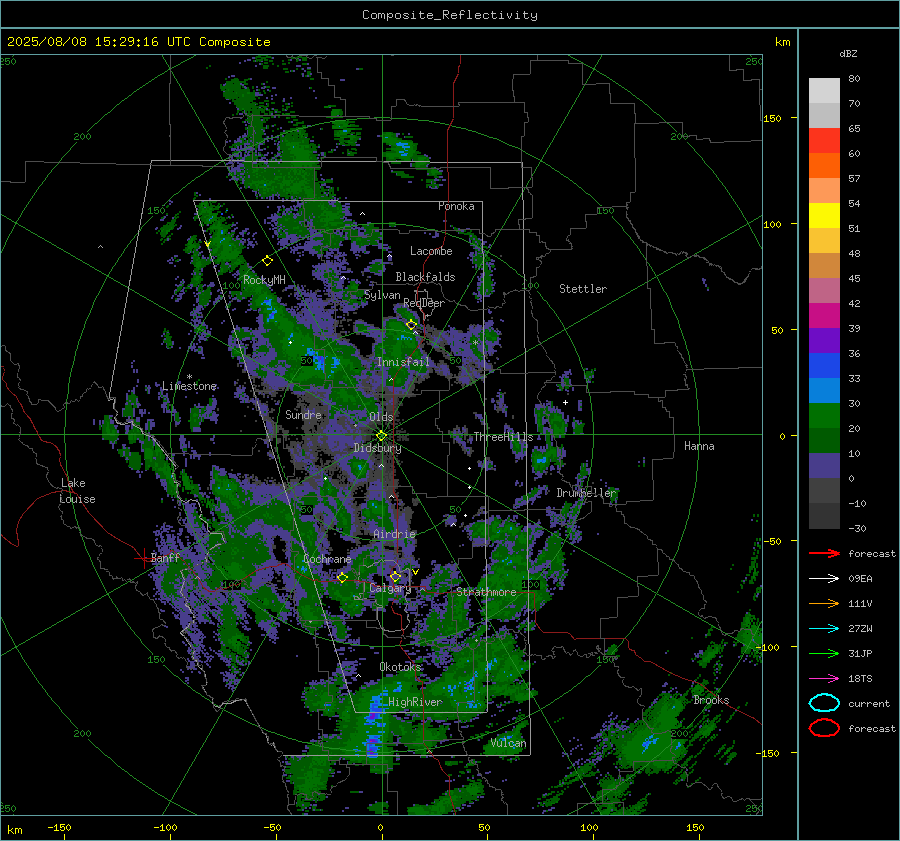Viewport: 900px width, 841px height.
Task: Click the 150 tick on the right axis
Action: (x=772, y=118)
